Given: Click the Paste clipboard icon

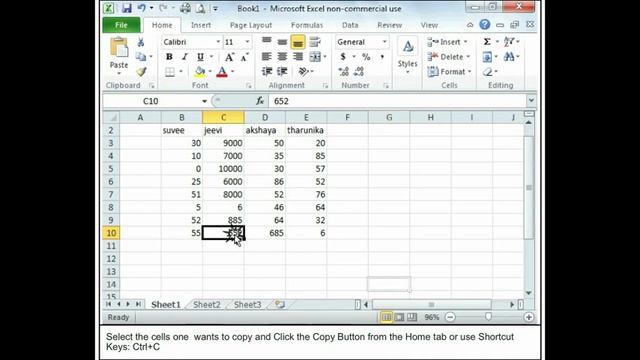Looking at the screenshot, I should pyautogui.click(x=119, y=47).
